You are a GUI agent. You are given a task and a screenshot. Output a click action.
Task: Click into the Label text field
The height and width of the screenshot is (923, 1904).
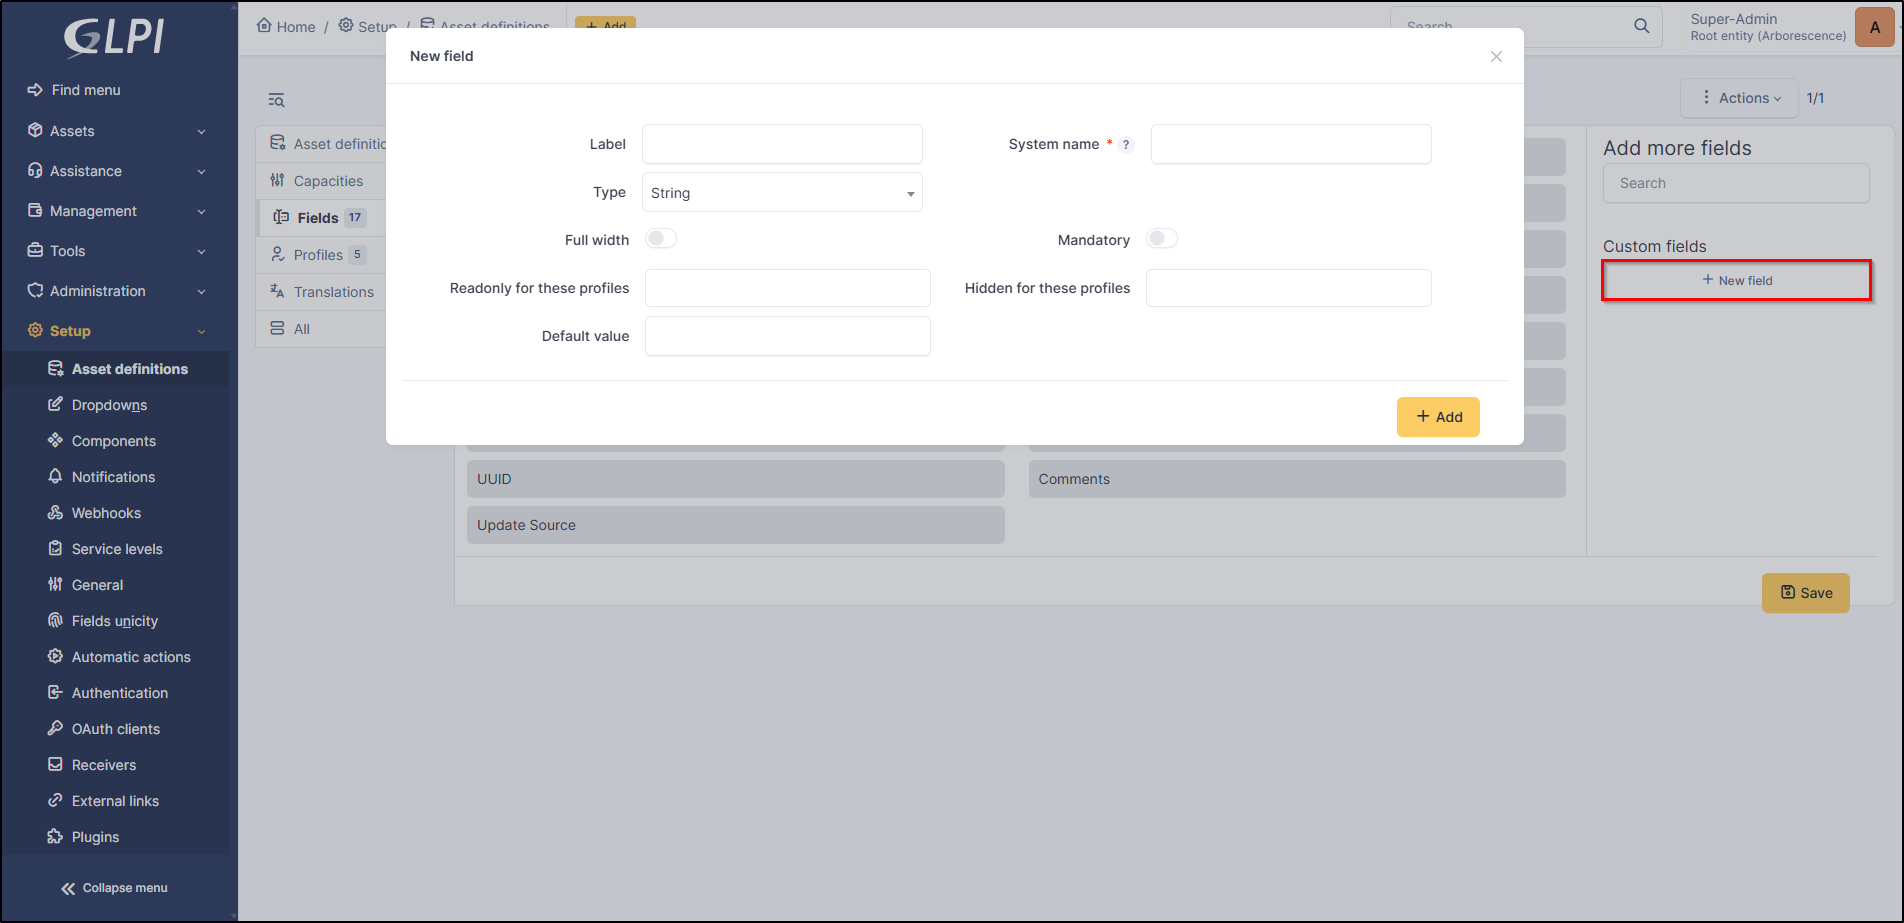point(781,144)
